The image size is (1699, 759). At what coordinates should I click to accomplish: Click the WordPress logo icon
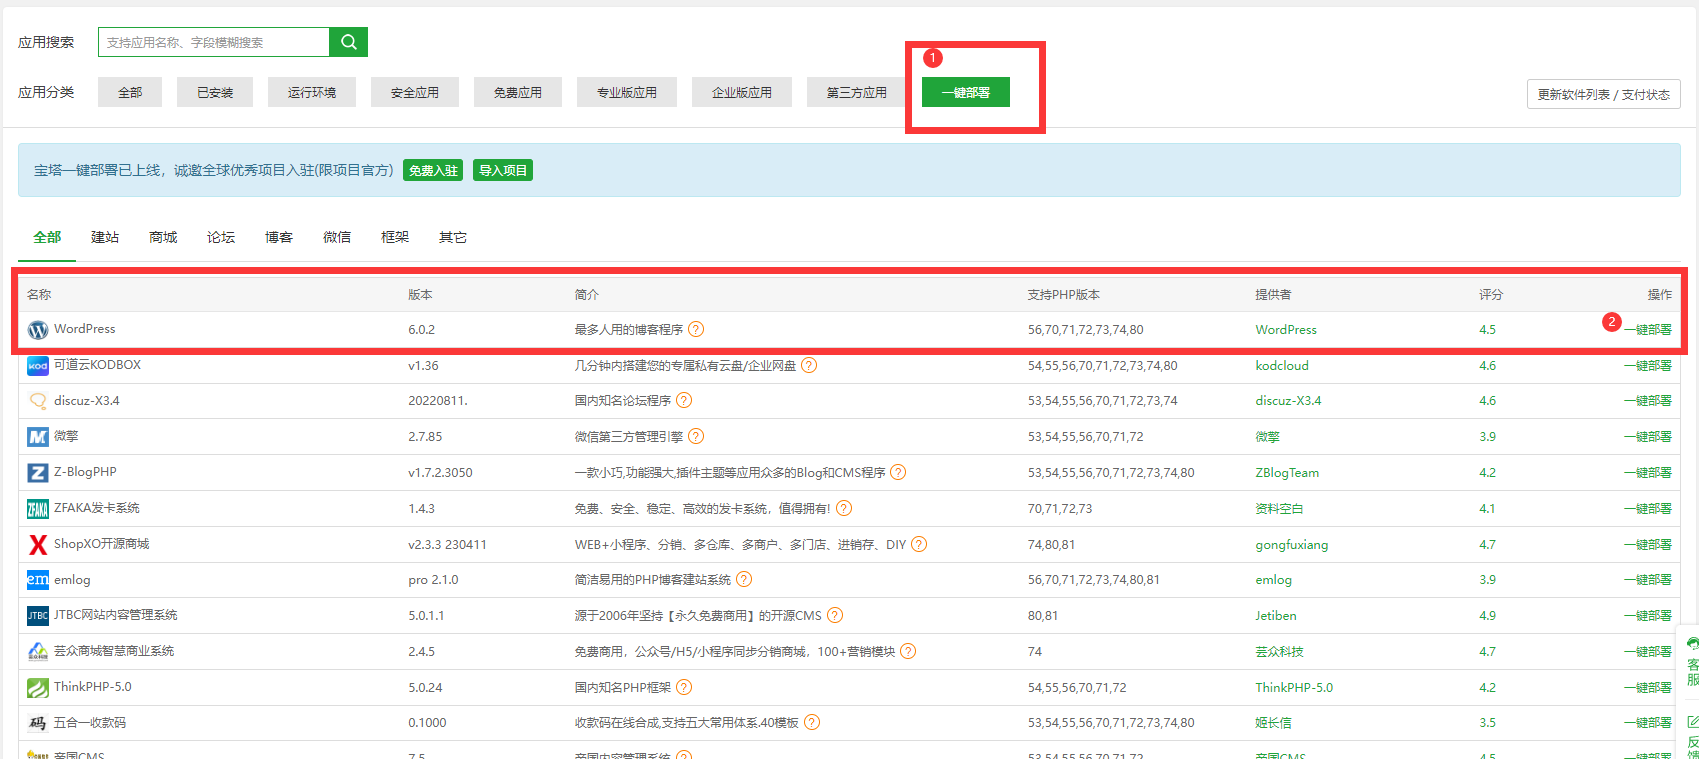38,330
